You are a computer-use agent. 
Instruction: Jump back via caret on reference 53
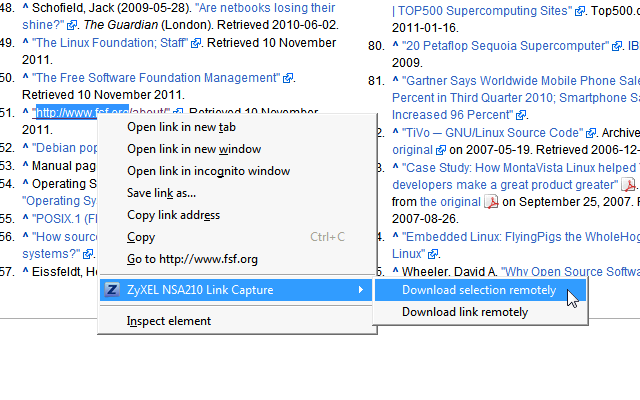pos(25,165)
